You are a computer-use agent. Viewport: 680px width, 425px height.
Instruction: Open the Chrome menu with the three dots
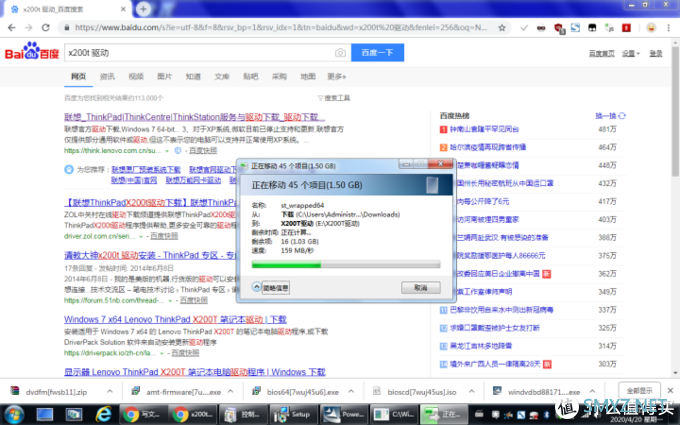[x=669, y=28]
